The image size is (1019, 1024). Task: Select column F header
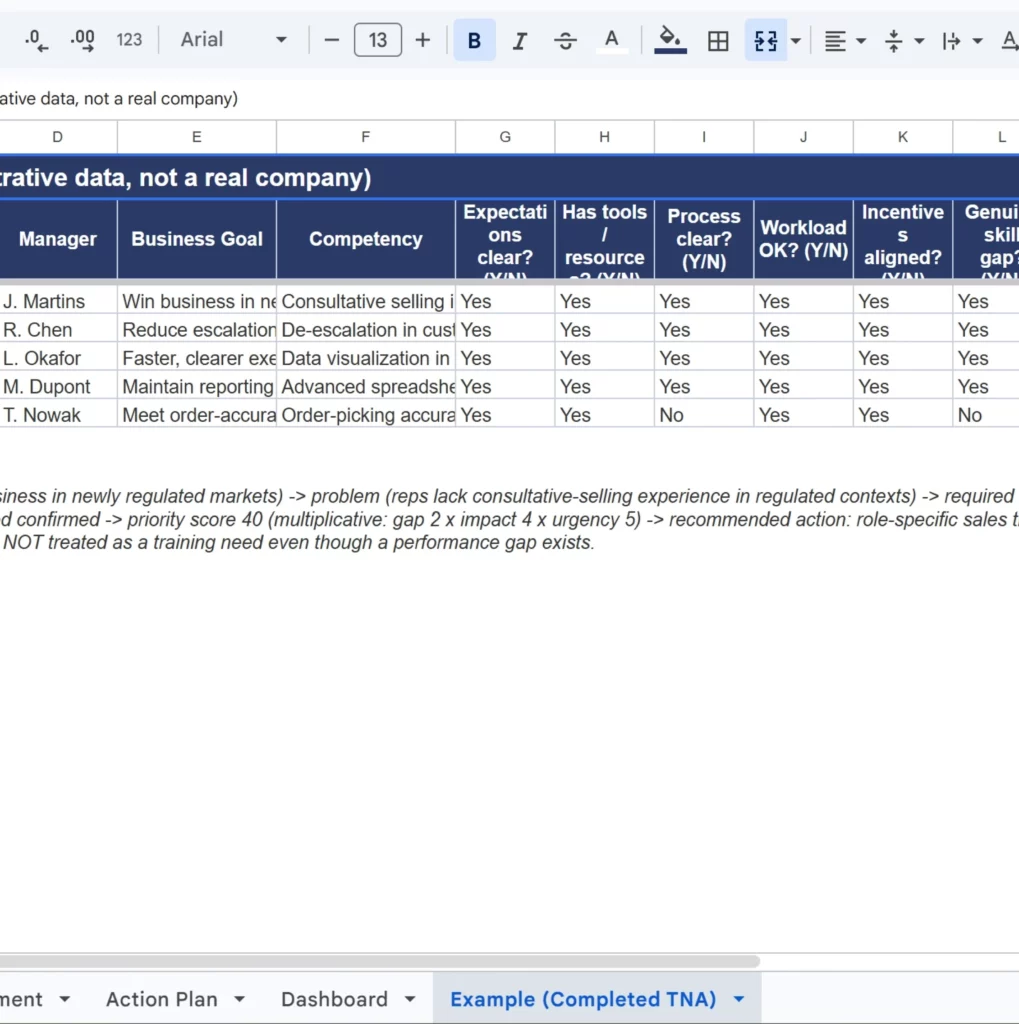[x=366, y=137]
